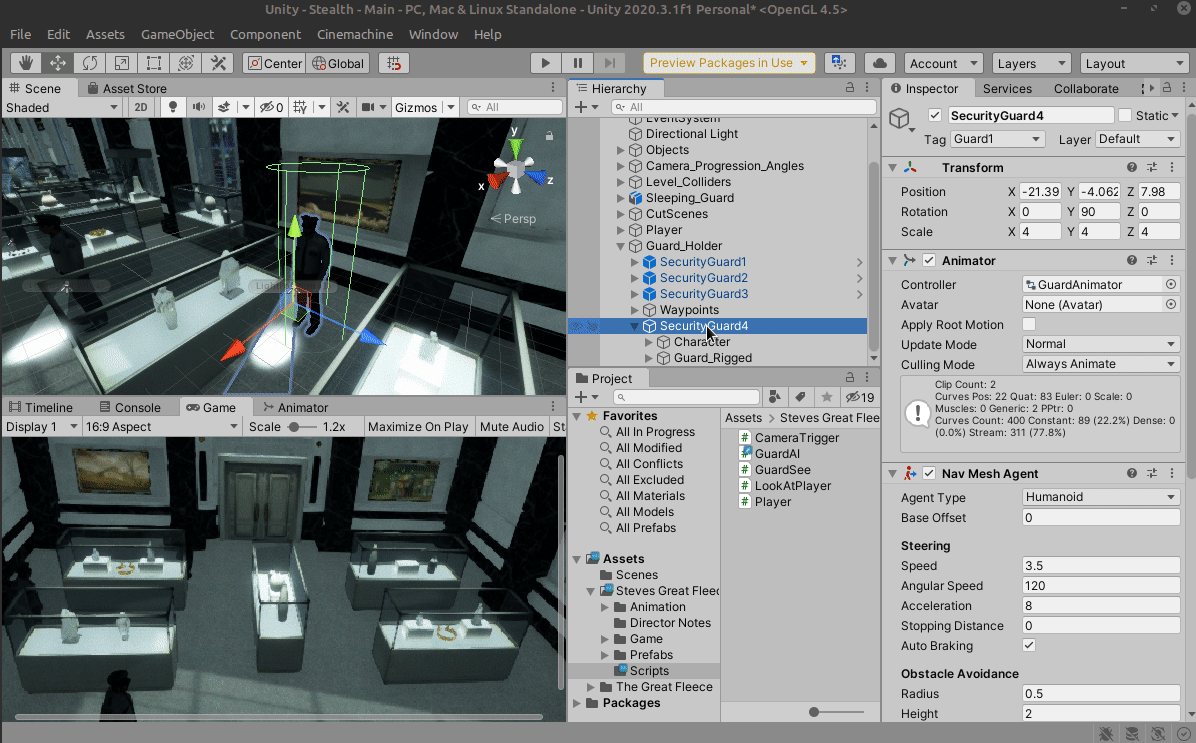The width and height of the screenshot is (1196, 743).
Task: Open the cloud services icon
Action: [x=879, y=63]
